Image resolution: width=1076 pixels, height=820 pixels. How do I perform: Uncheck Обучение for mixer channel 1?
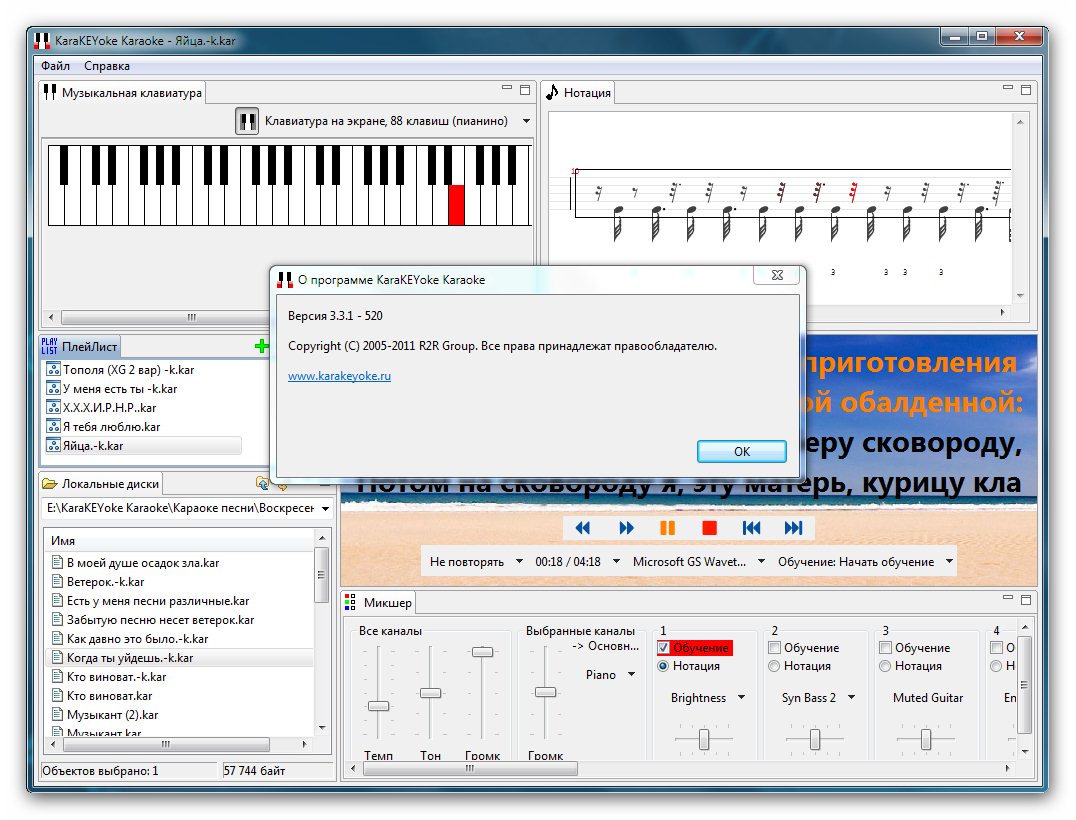pos(664,648)
